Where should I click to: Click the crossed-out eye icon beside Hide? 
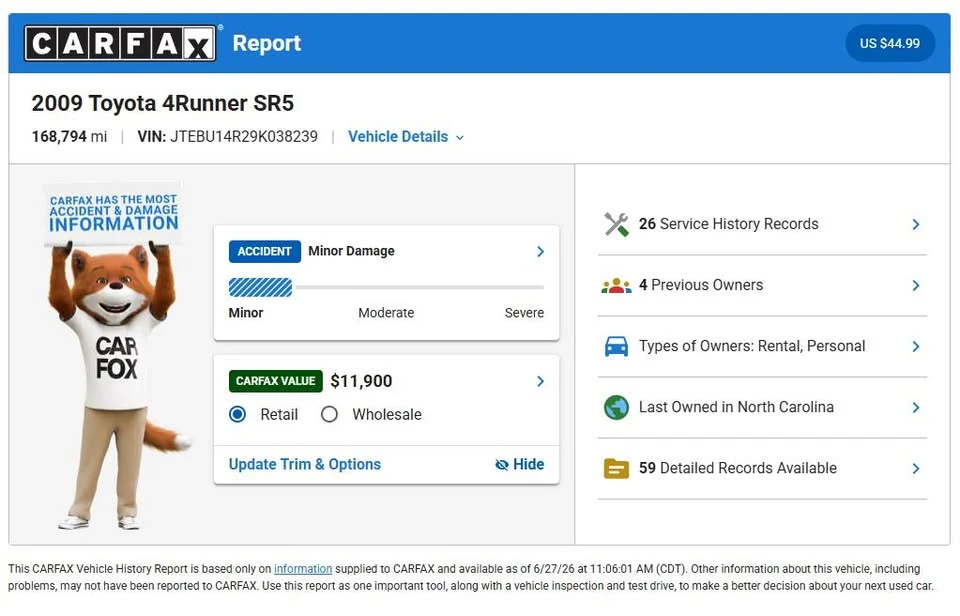pos(501,465)
